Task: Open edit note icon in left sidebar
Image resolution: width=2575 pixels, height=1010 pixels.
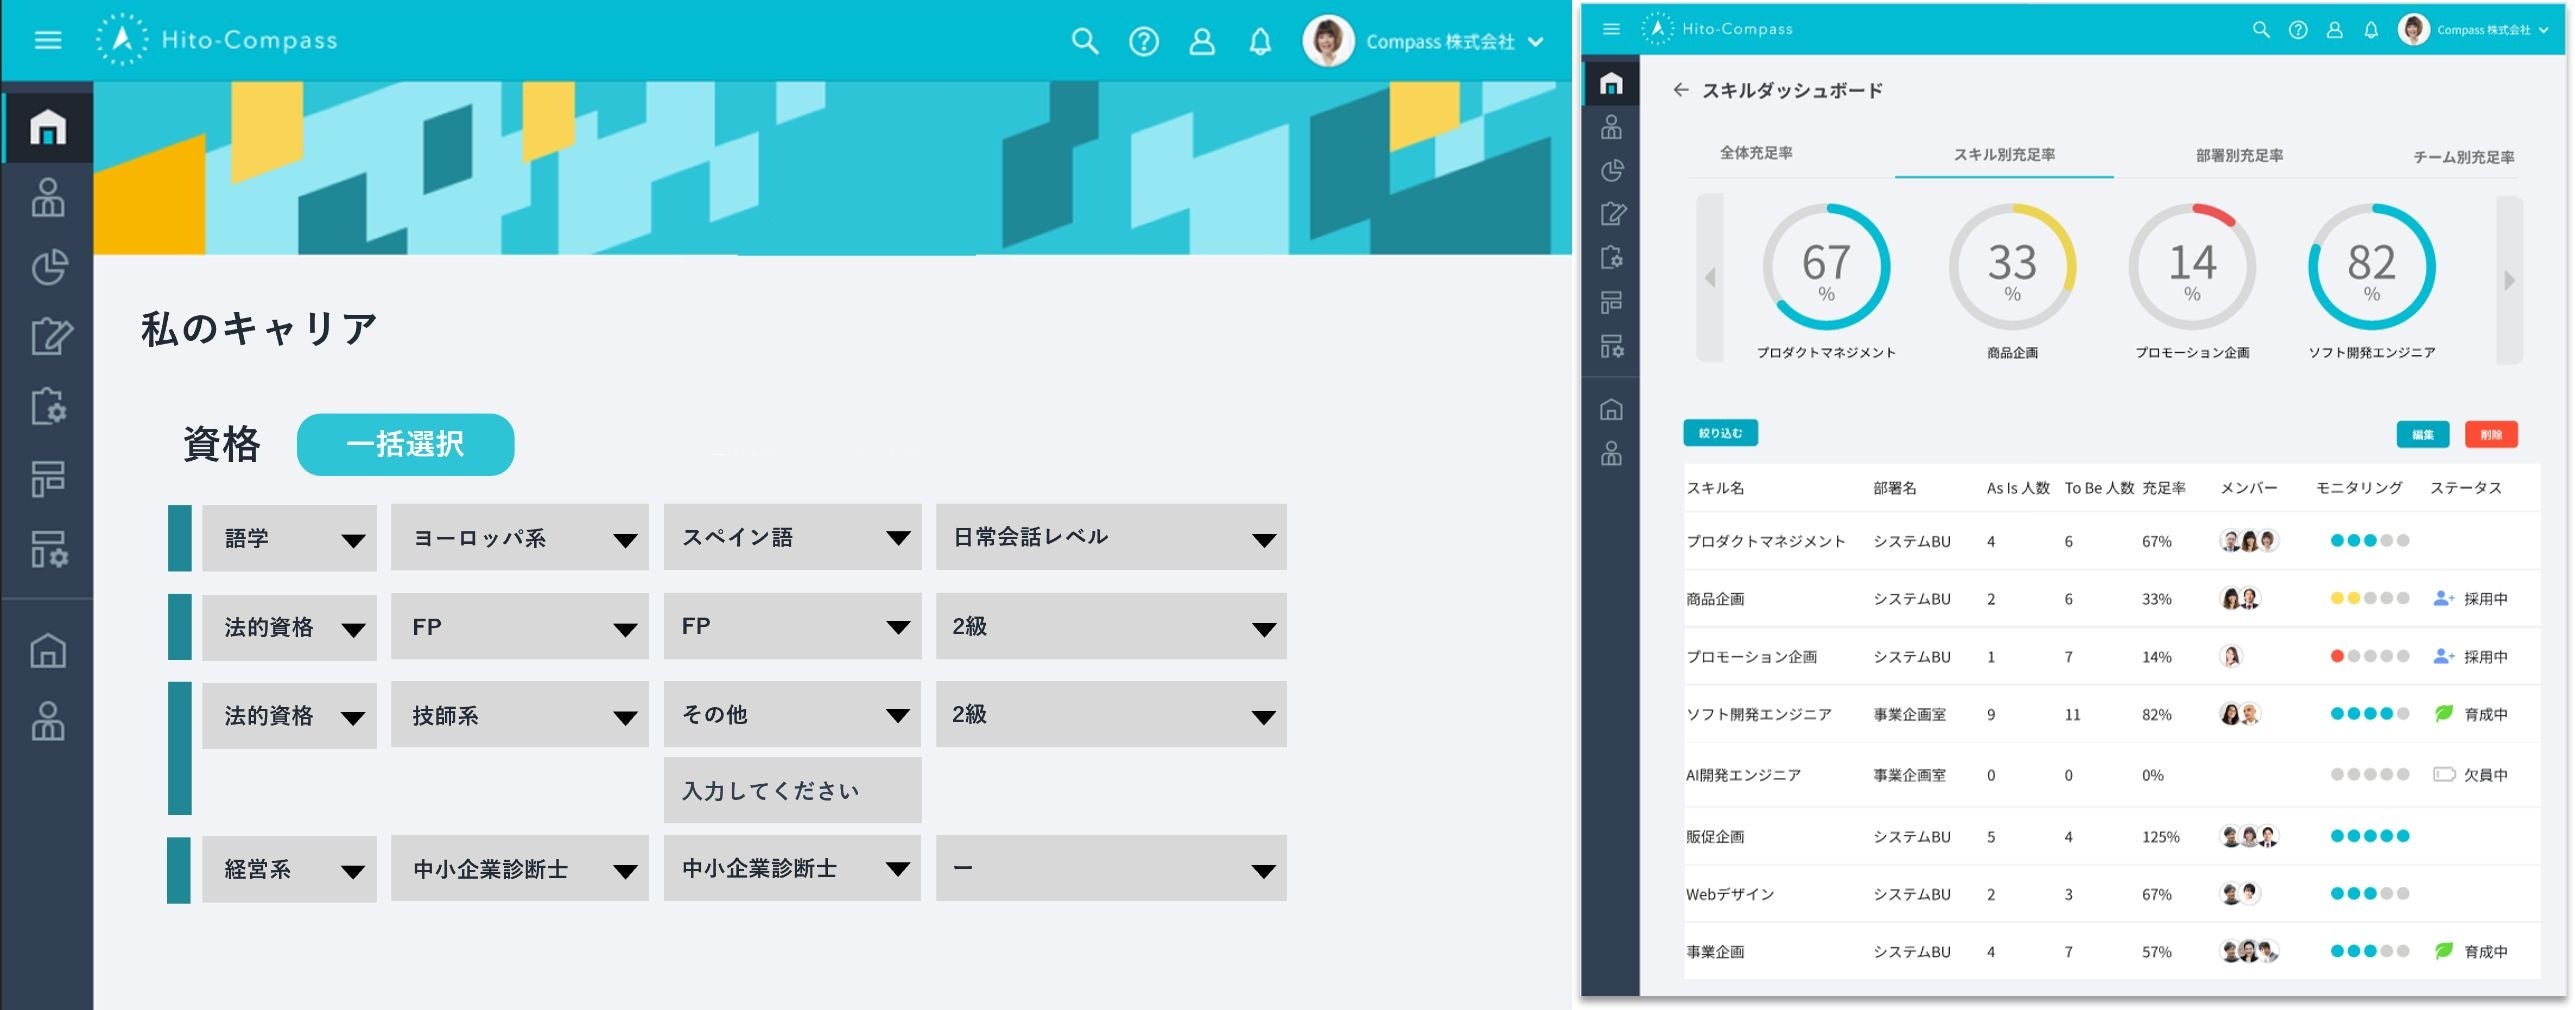Action: 50,336
